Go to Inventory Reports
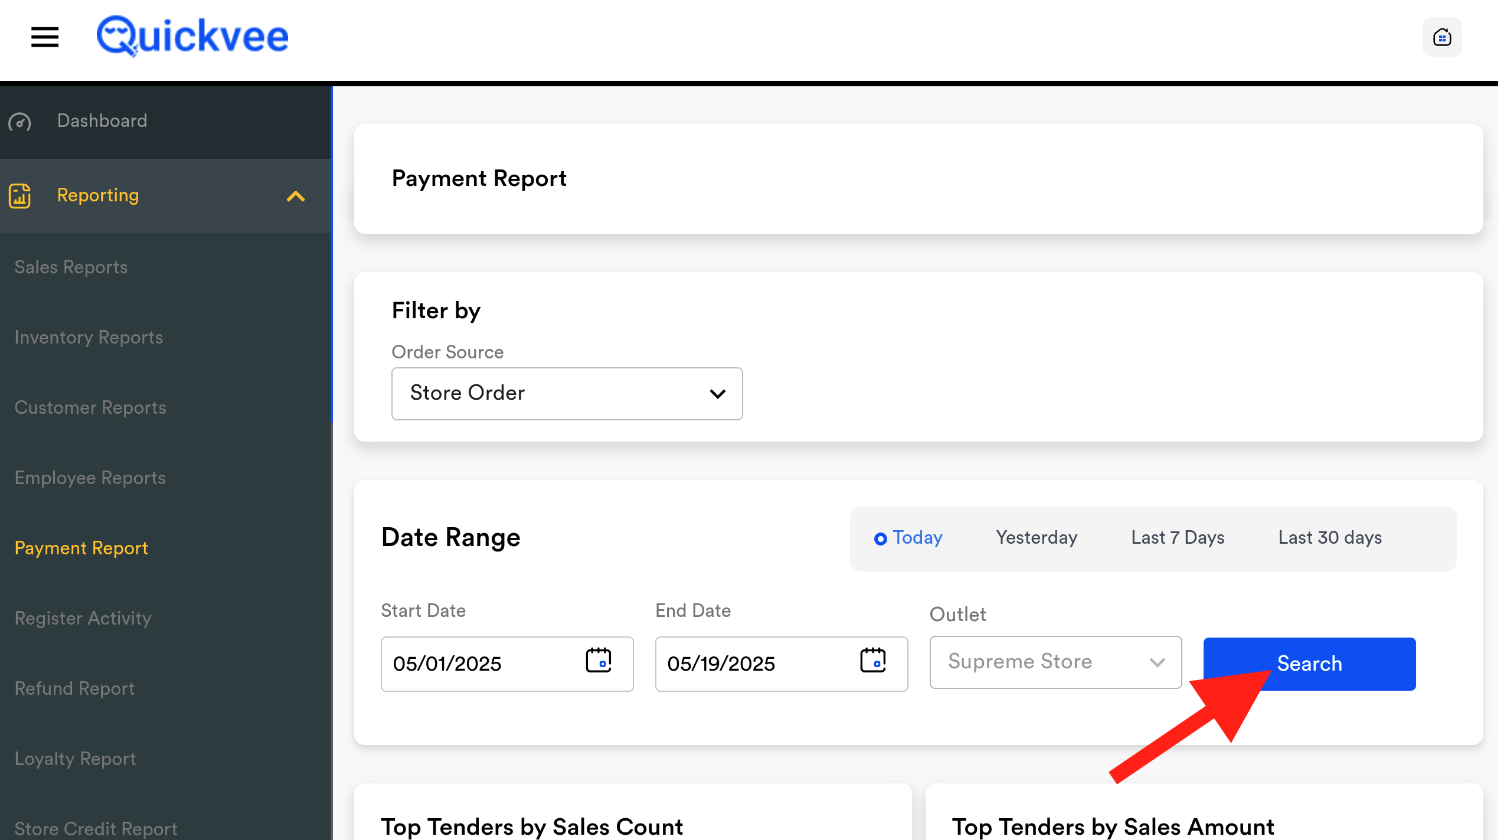Image resolution: width=1498 pixels, height=840 pixels. tap(88, 338)
